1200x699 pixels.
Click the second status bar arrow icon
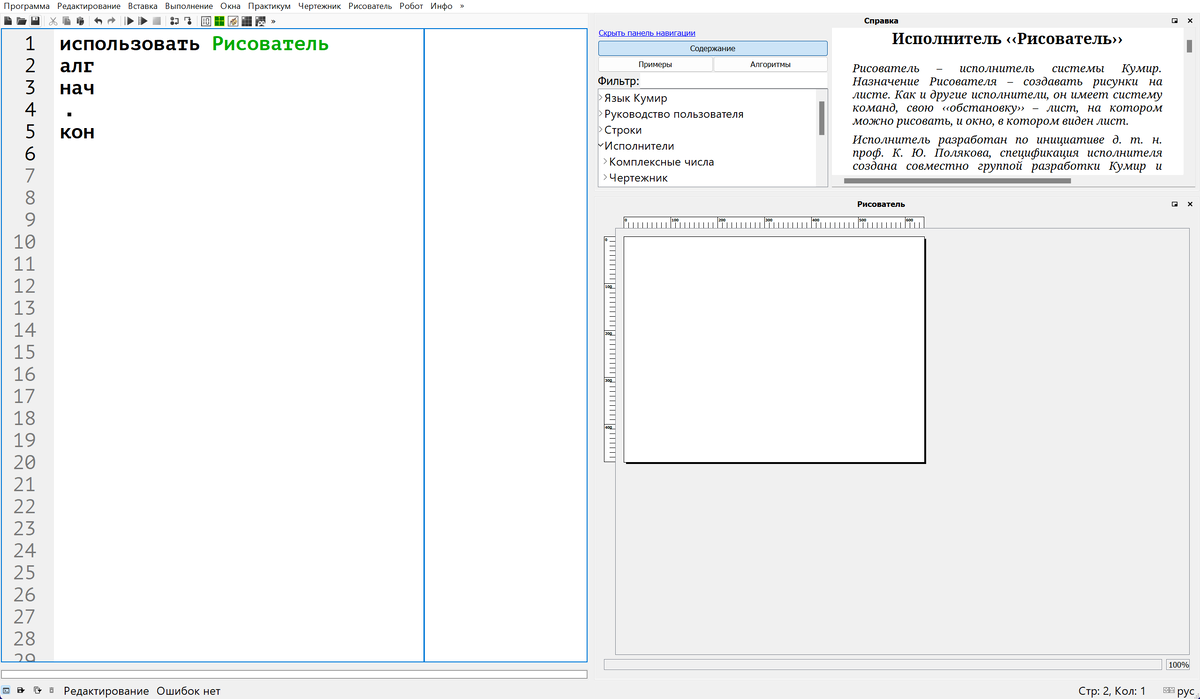tap(21, 691)
